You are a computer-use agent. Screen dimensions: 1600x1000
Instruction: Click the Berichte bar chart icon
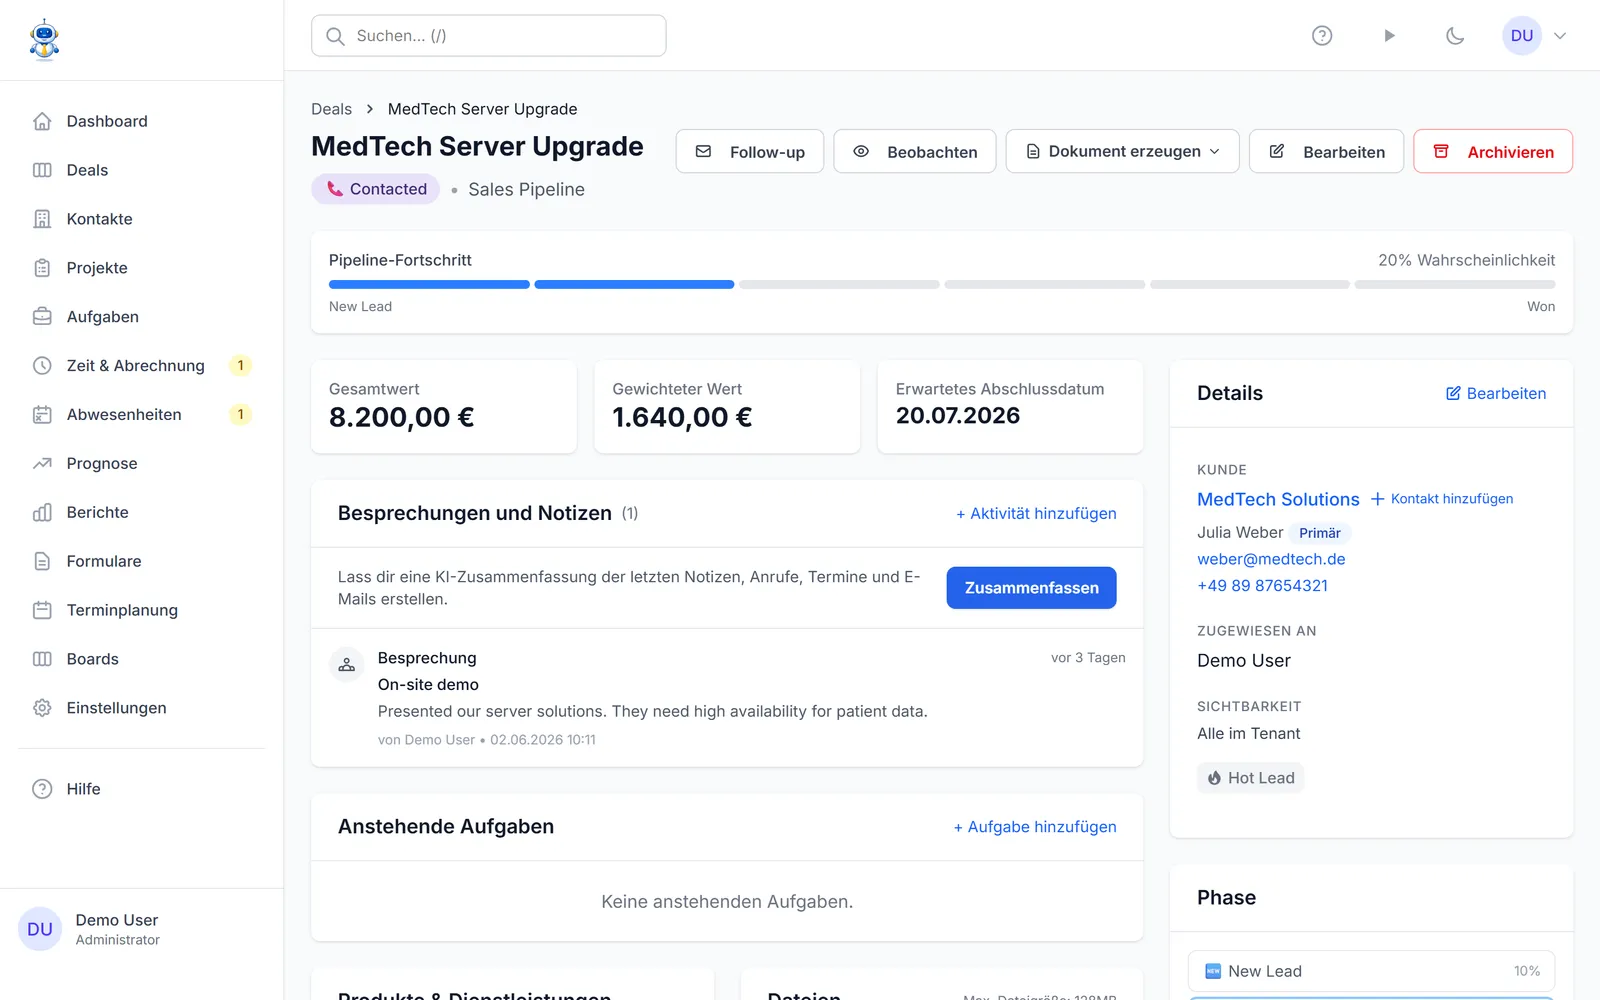[42, 513]
